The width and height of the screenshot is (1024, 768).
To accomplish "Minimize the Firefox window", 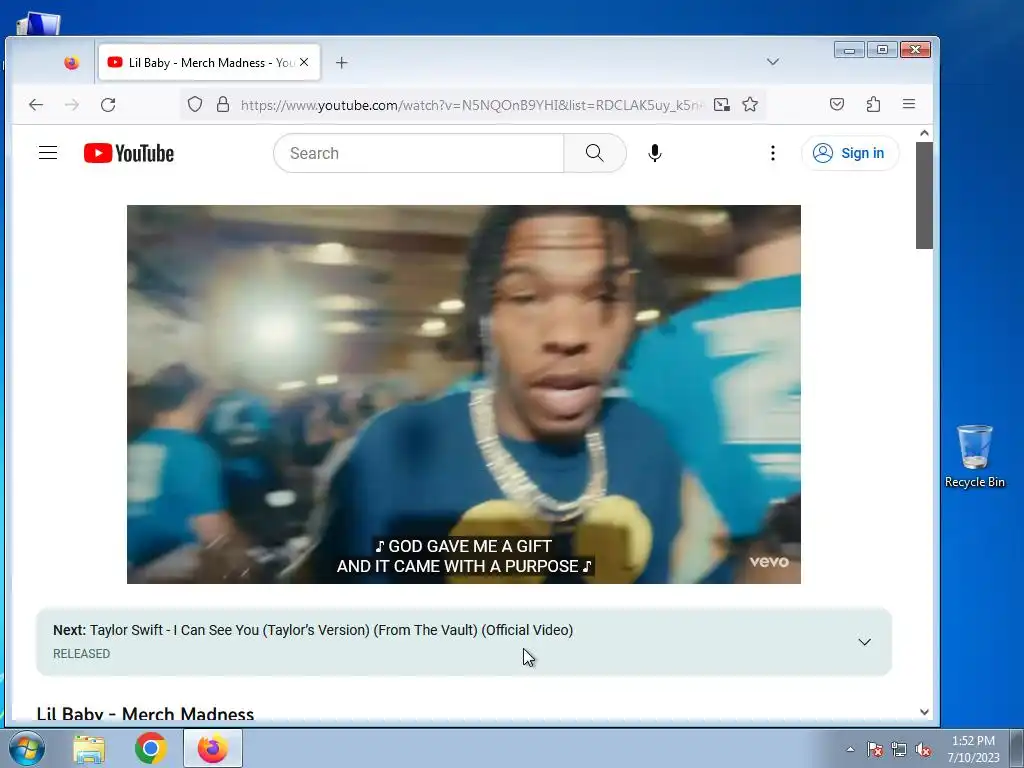I will coord(850,50).
